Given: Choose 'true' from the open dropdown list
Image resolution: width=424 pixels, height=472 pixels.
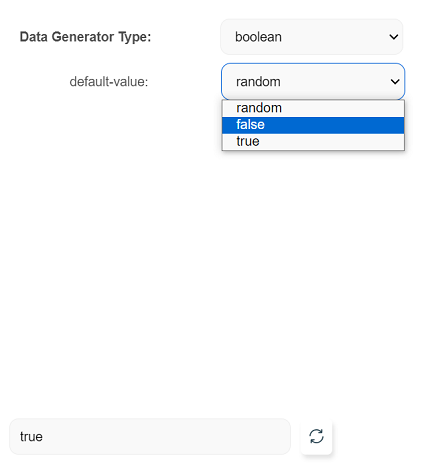Looking at the screenshot, I should (x=313, y=142).
